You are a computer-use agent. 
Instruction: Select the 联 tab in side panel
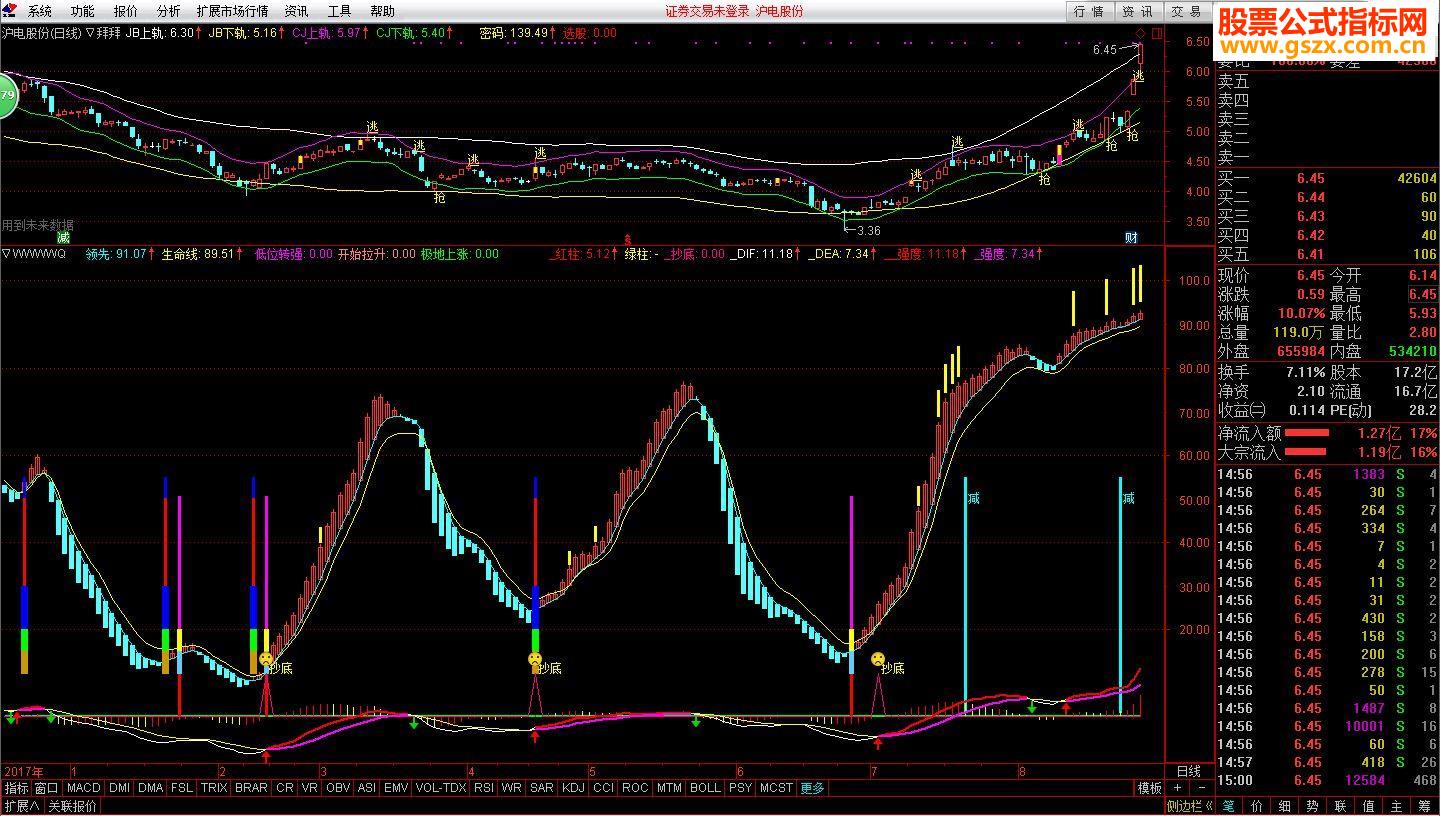(1341, 806)
